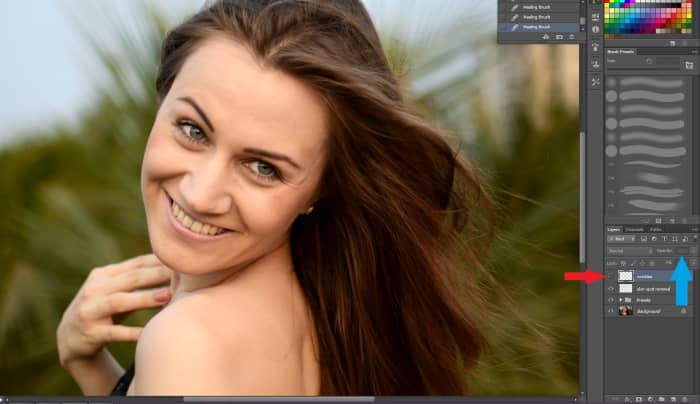Screen dimensions: 700x404
Task: Switch to the Paths tab
Action: pyautogui.click(x=656, y=229)
